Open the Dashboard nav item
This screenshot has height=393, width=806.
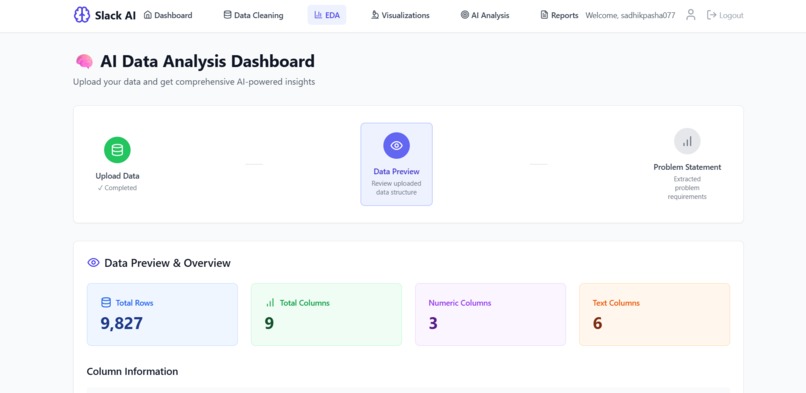(168, 15)
